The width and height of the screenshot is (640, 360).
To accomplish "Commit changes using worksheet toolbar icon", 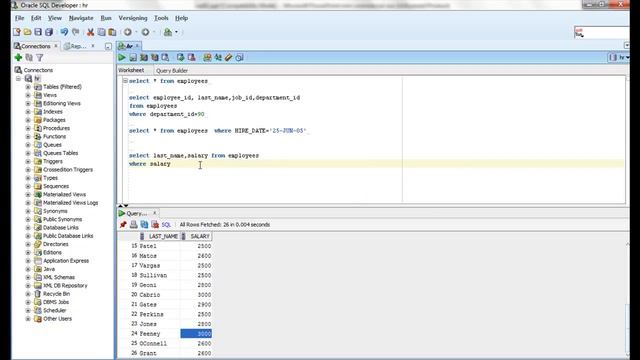I will pos(180,58).
